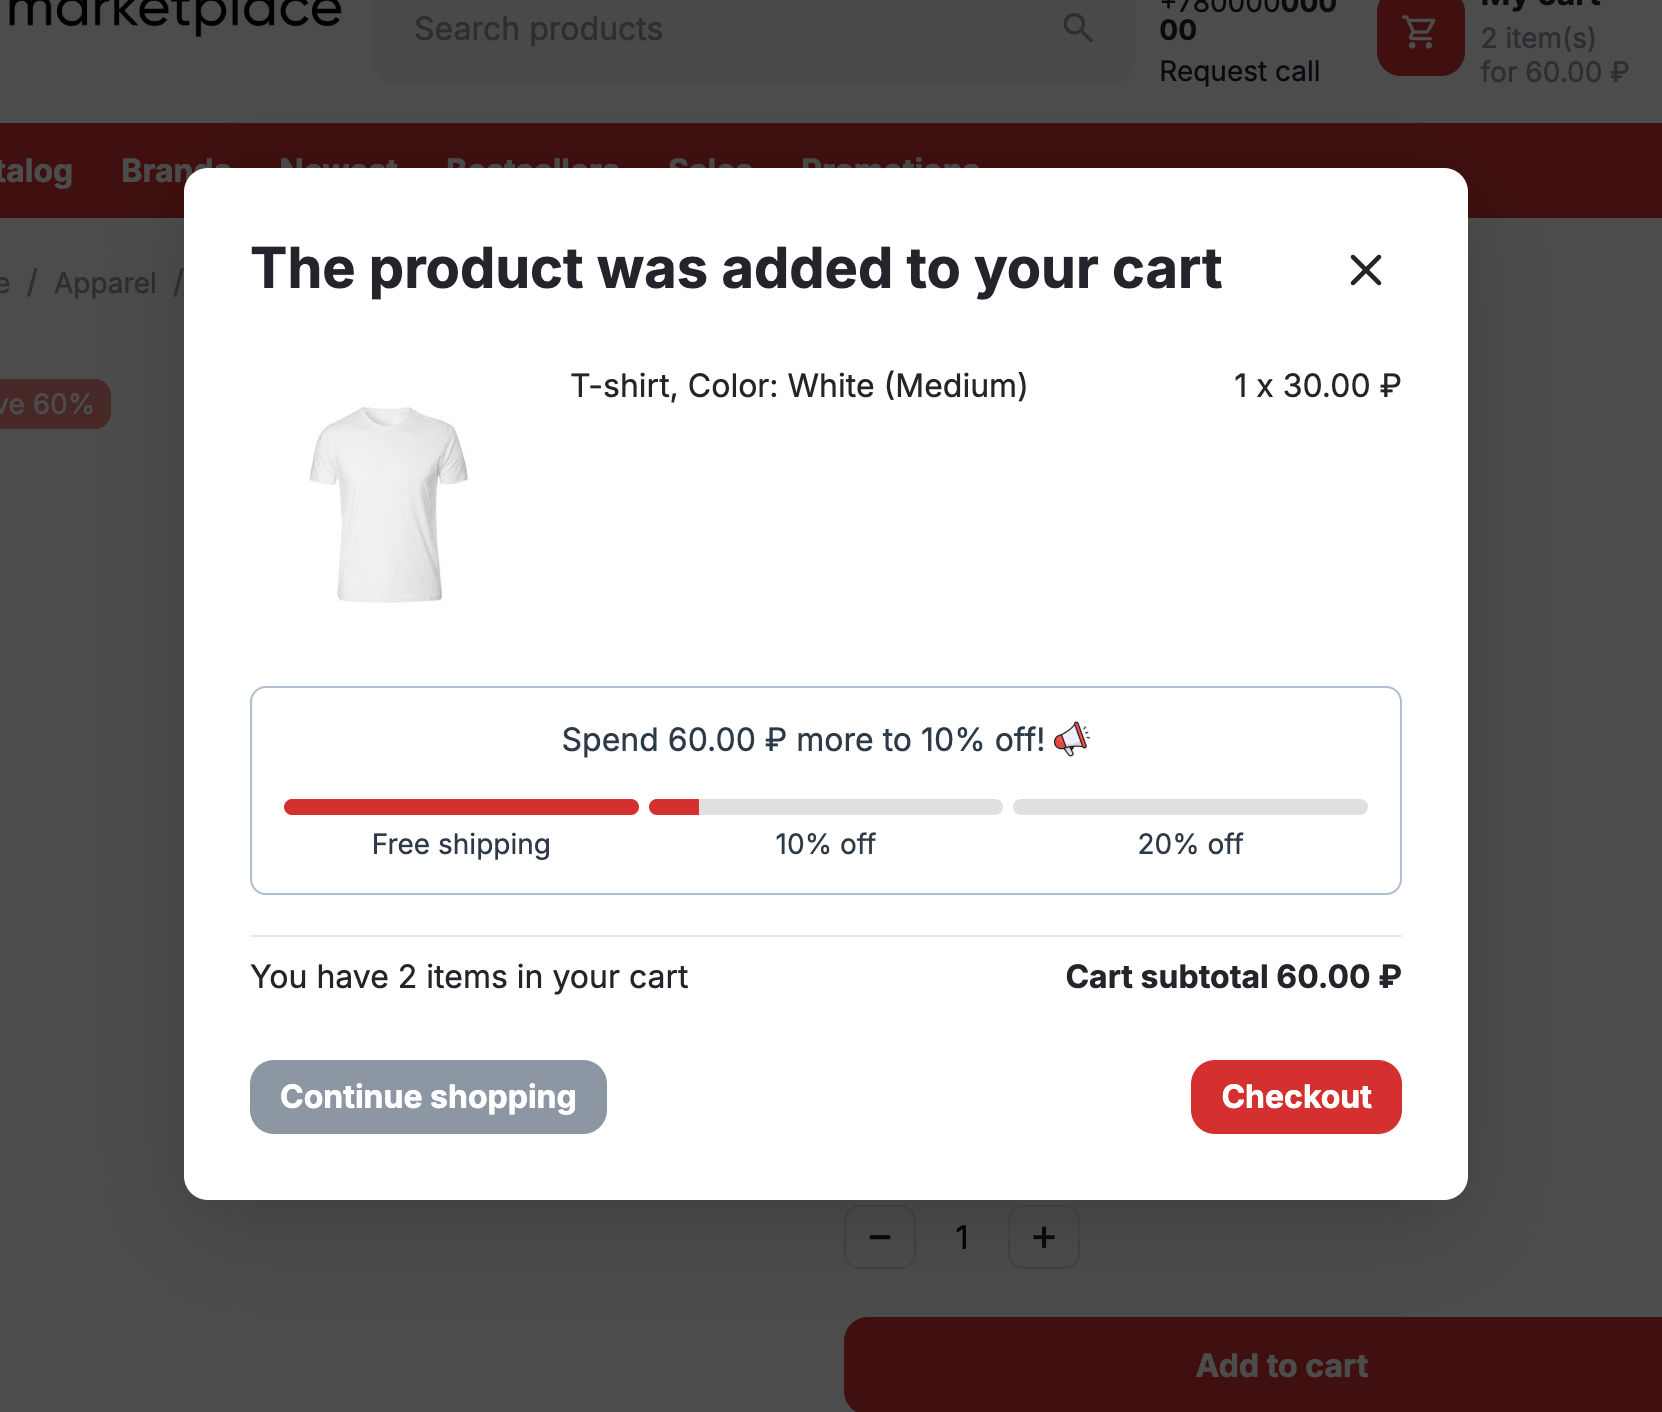Click the T-shirt product name
Image resolution: width=1662 pixels, height=1412 pixels.
click(x=798, y=386)
